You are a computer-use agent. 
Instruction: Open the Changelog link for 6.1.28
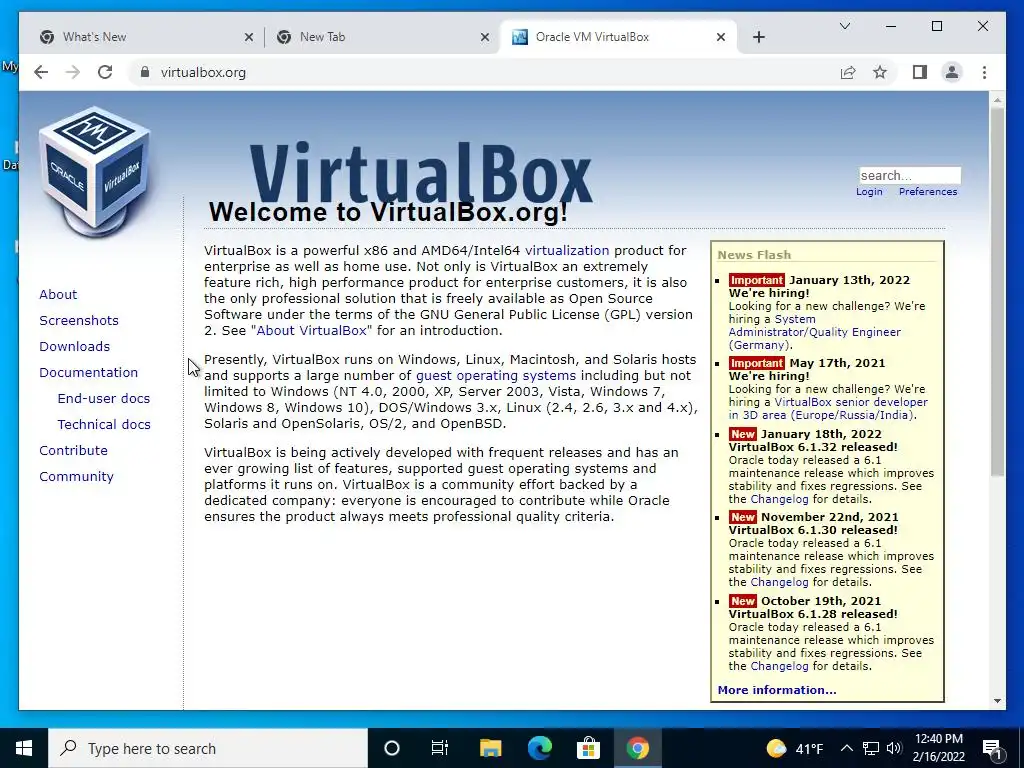coord(779,666)
